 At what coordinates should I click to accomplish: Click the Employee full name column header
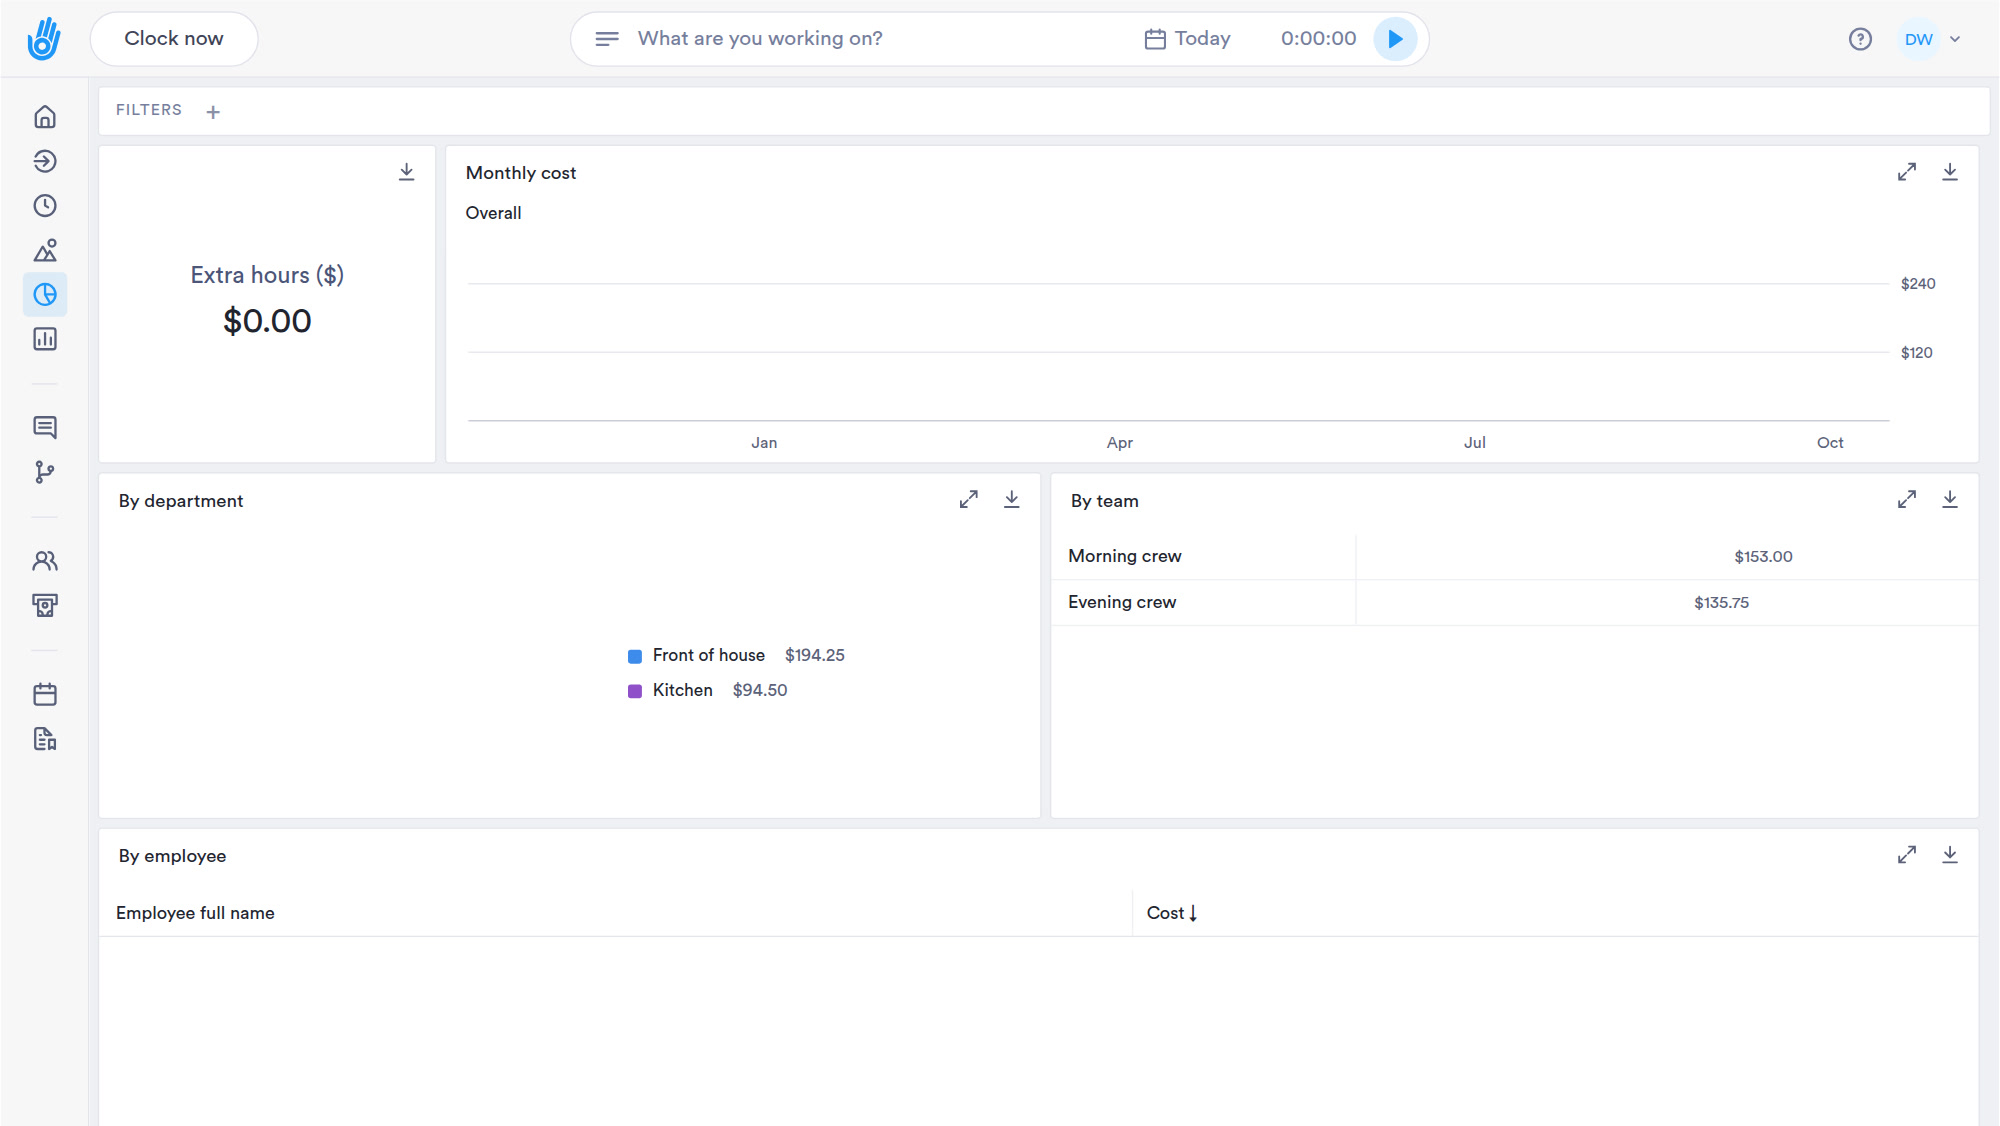pyautogui.click(x=195, y=913)
